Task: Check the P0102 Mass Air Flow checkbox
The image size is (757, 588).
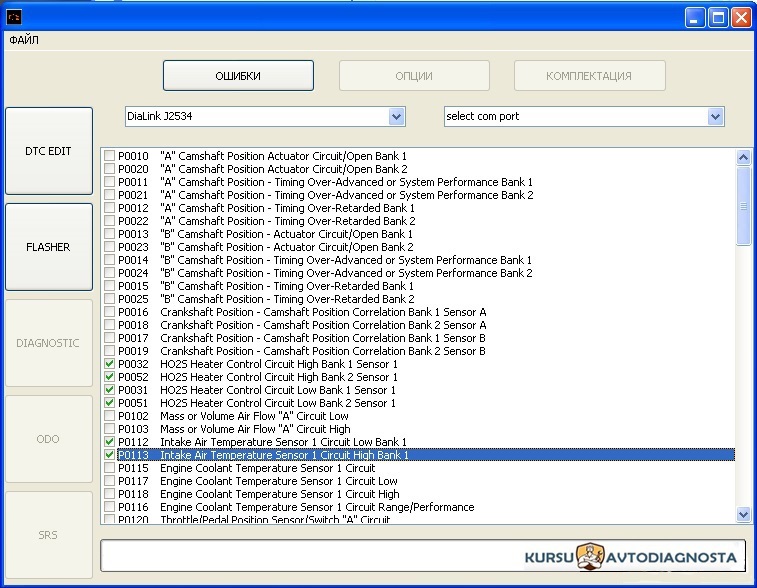Action: pos(110,416)
